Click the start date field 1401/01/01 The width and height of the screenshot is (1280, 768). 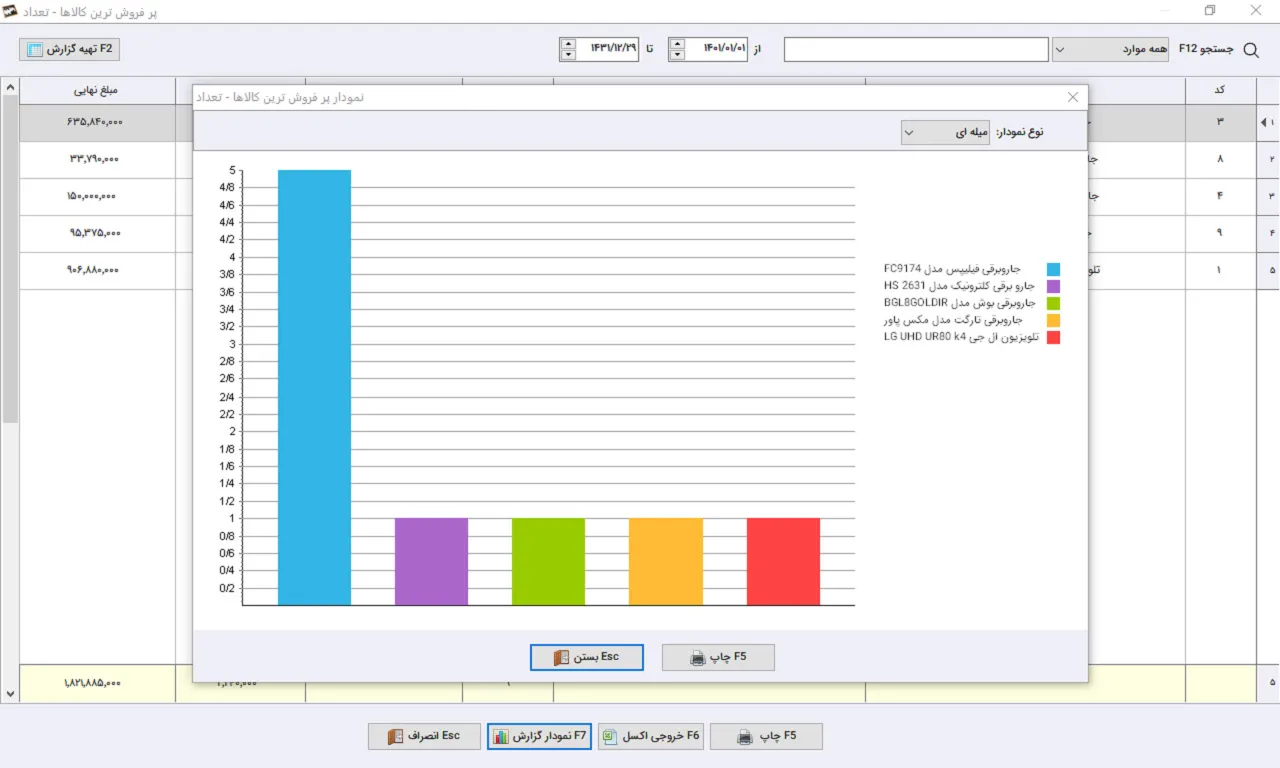[716, 49]
